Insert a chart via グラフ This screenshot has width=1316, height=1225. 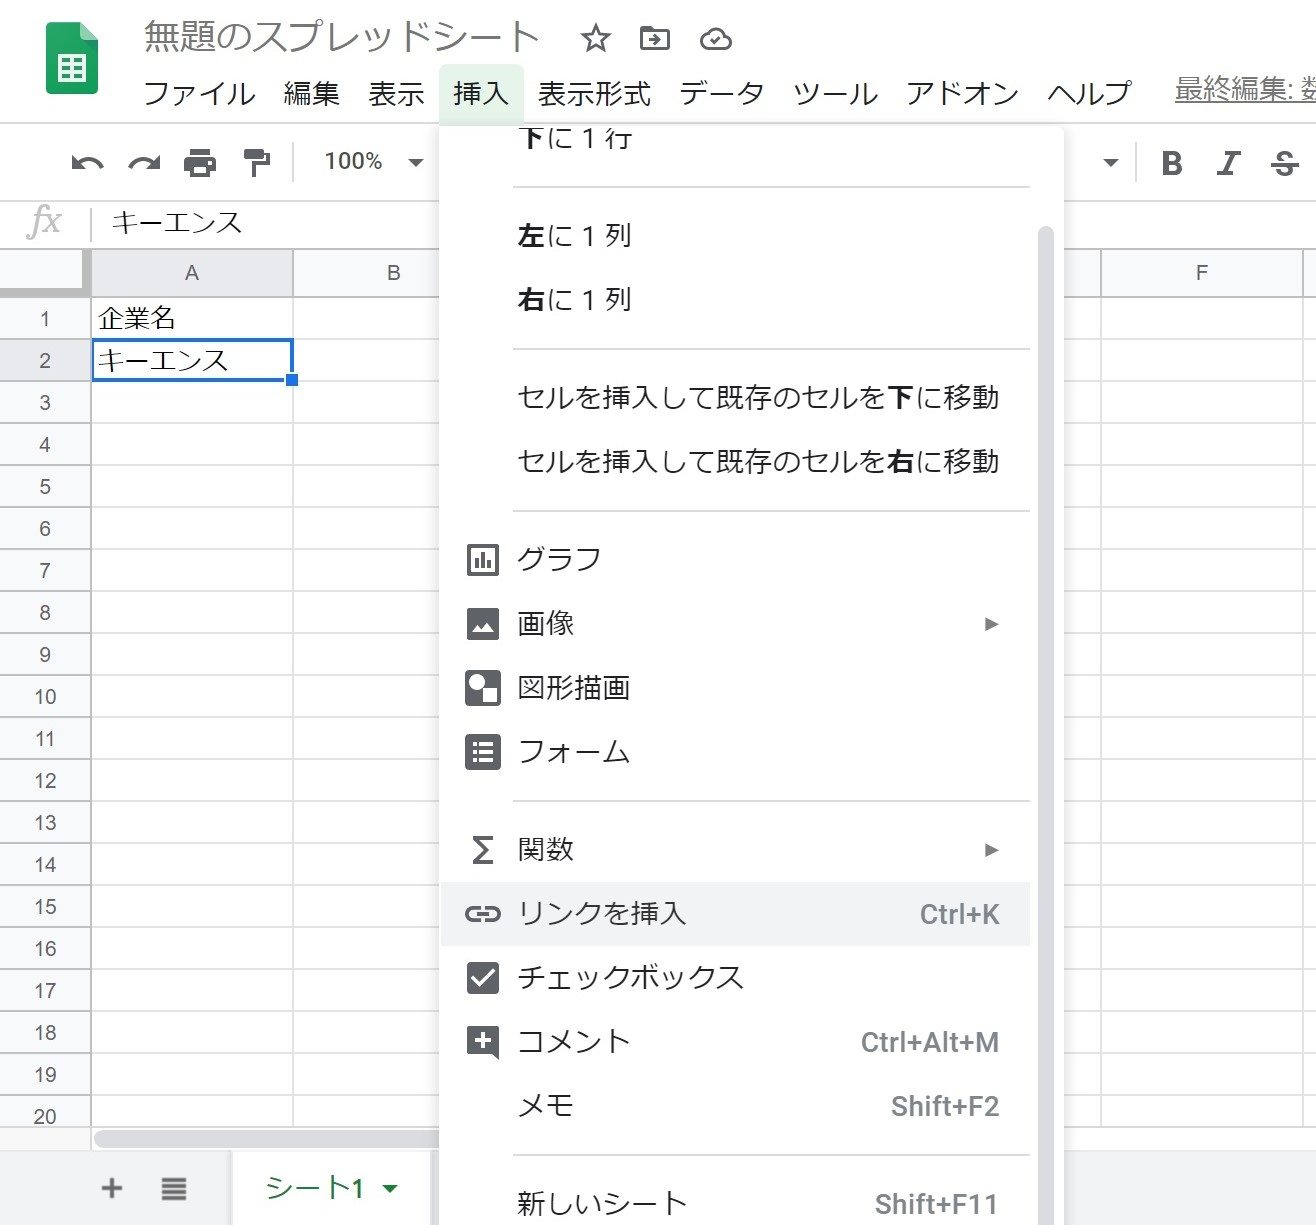[x=735, y=559]
